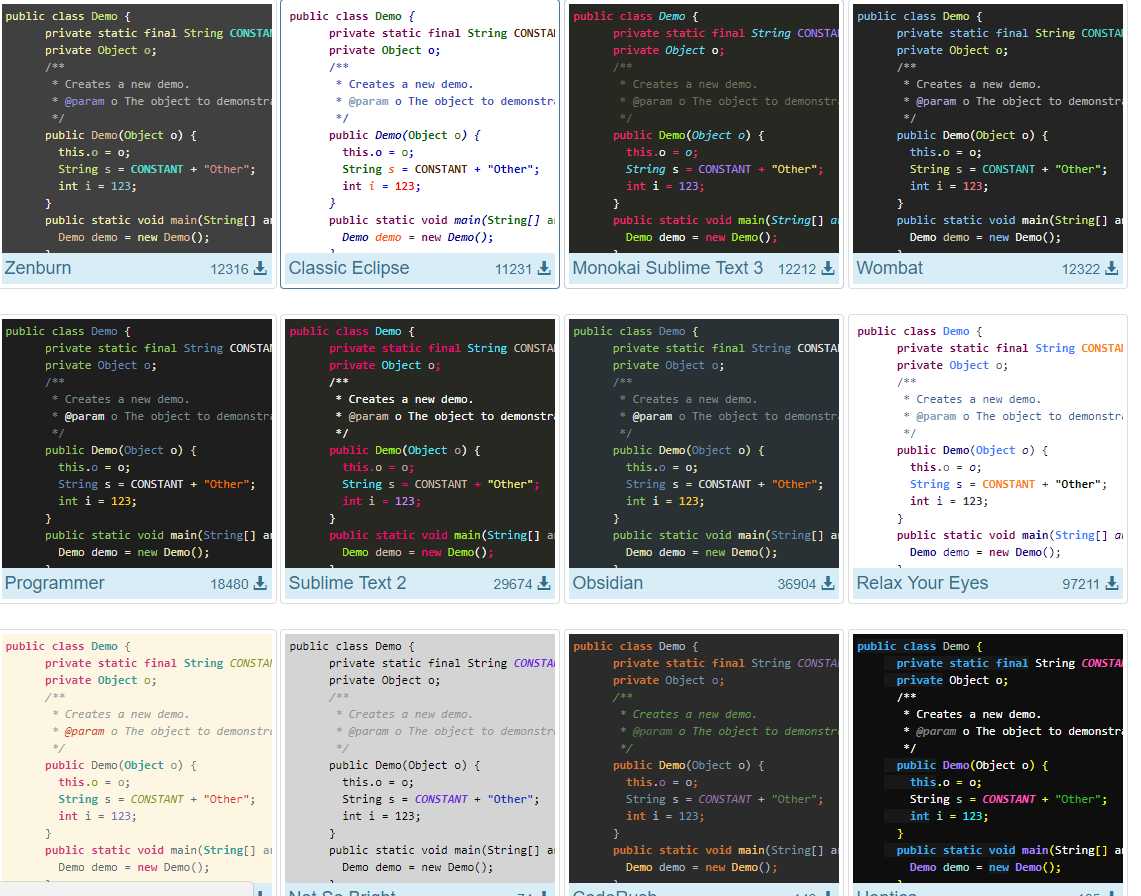The height and width of the screenshot is (896, 1141).
Task: Click the Programmer code preview thumbnail
Action: coord(137,443)
